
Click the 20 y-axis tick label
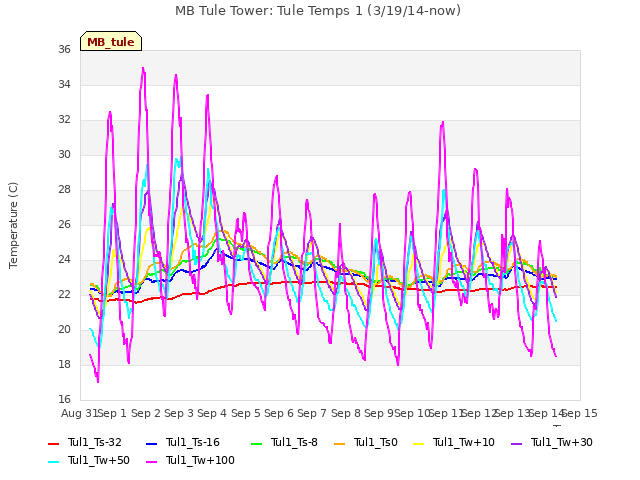[64, 329]
